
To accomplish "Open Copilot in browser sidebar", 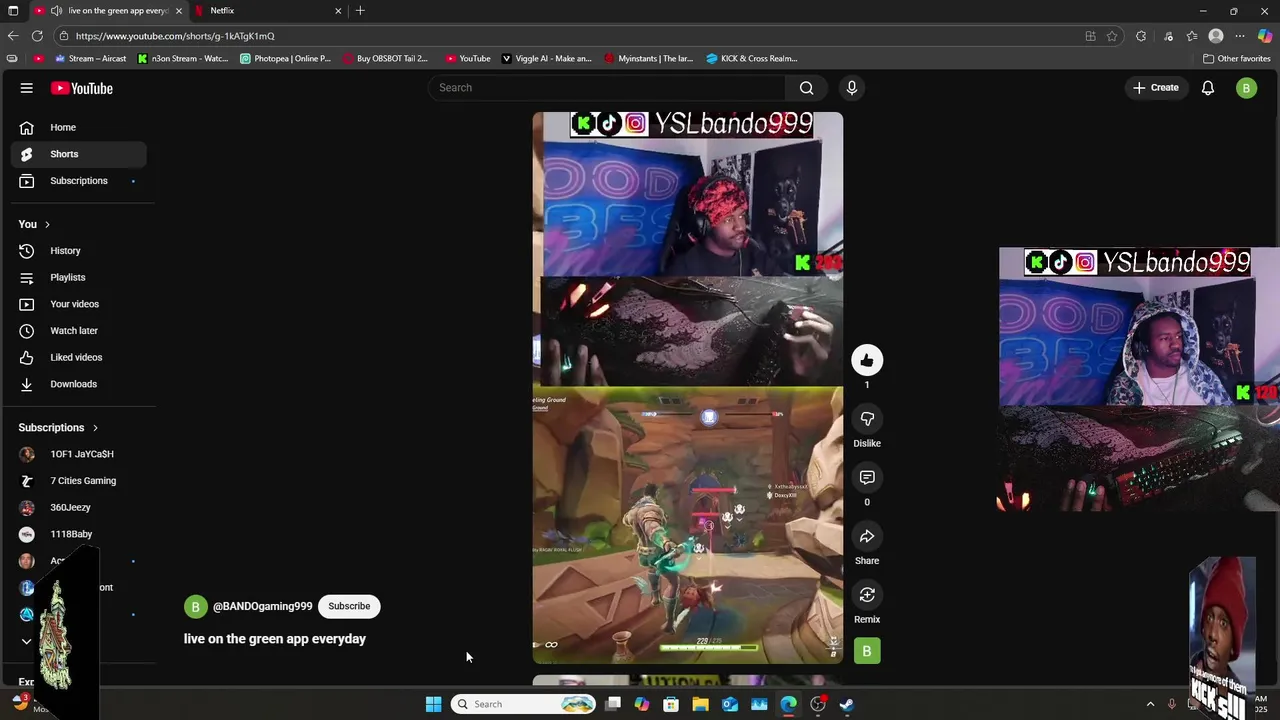I will 1265,36.
